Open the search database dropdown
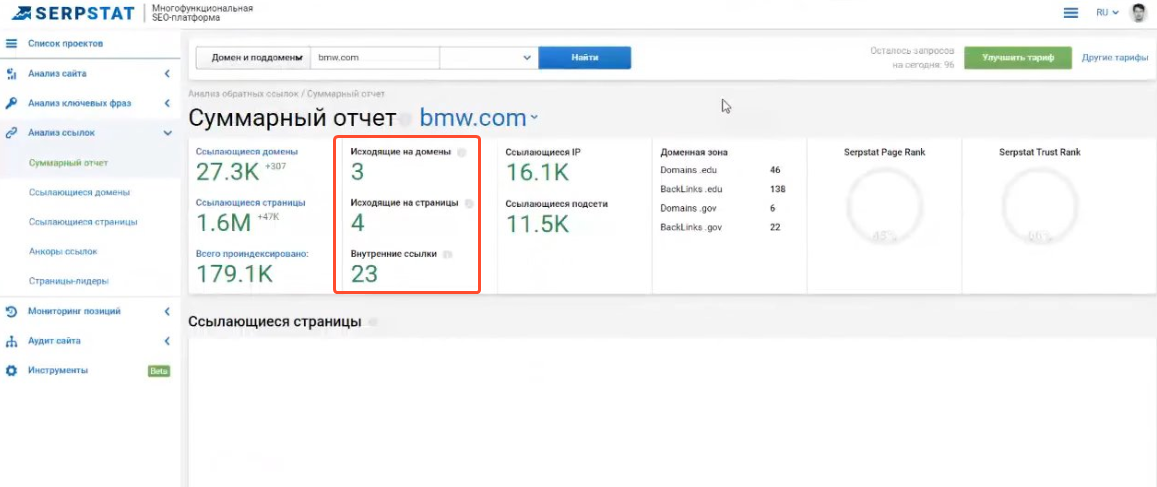 [489, 58]
